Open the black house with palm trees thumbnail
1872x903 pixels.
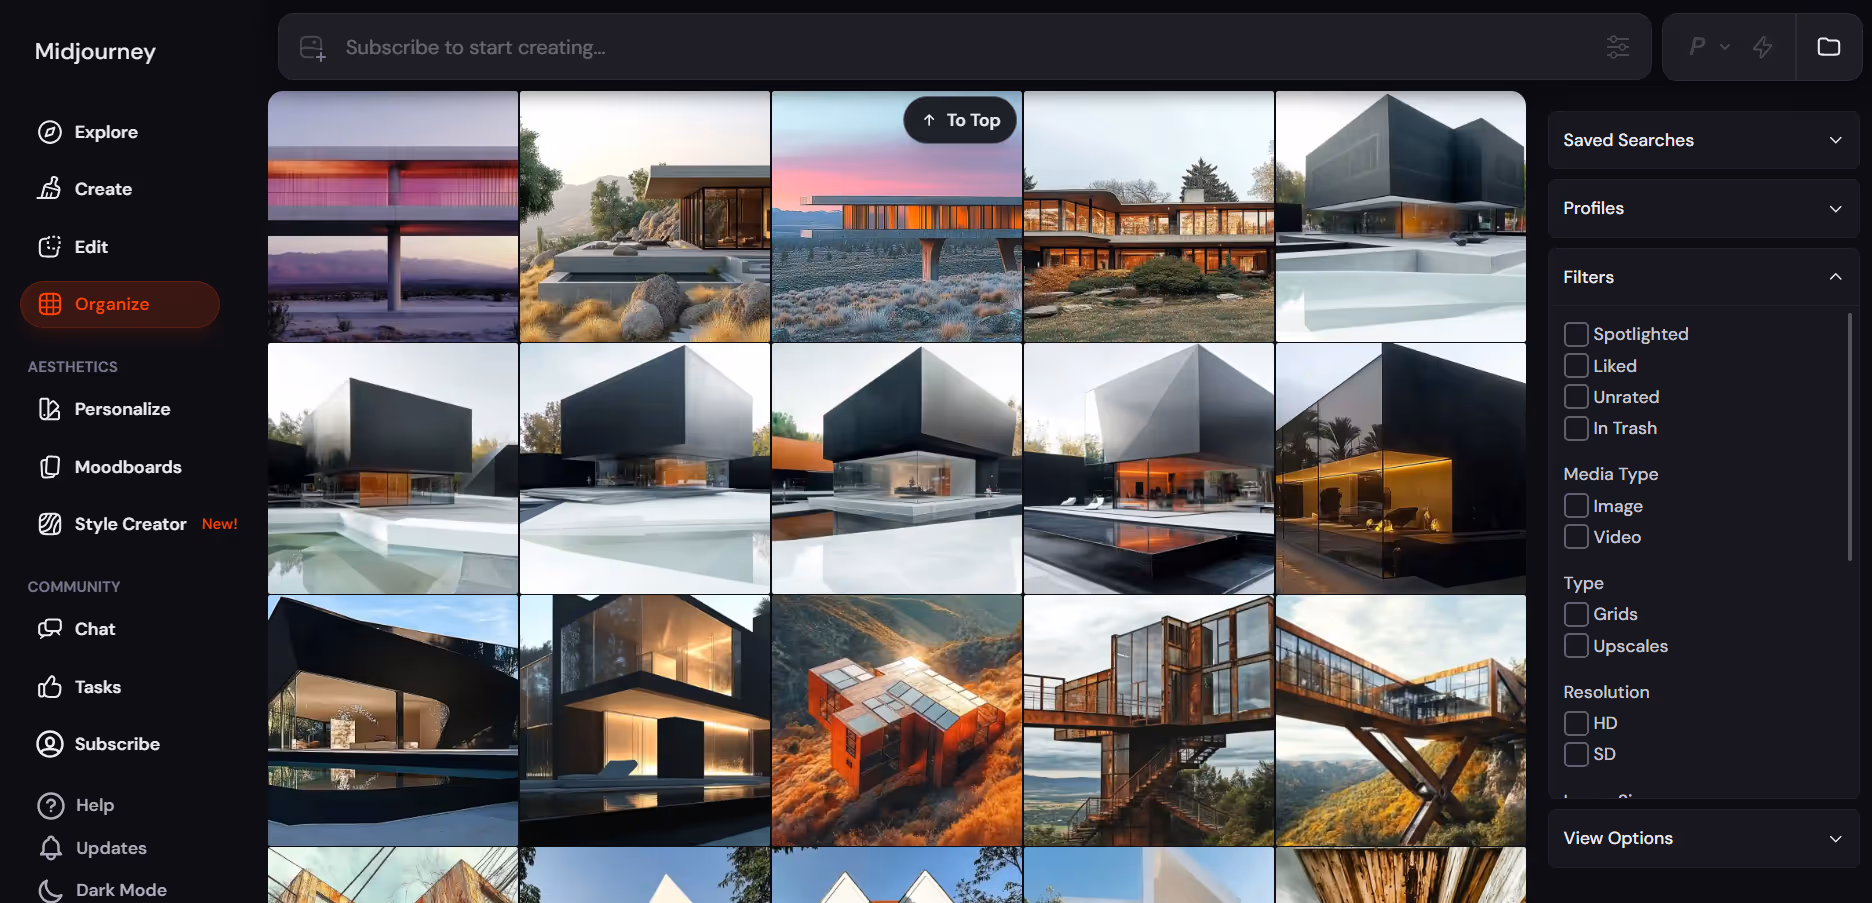click(x=1401, y=469)
